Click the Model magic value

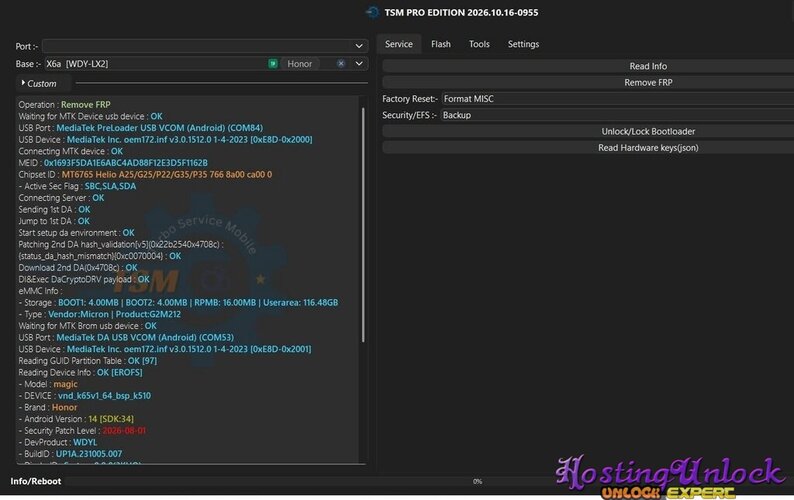coord(65,384)
